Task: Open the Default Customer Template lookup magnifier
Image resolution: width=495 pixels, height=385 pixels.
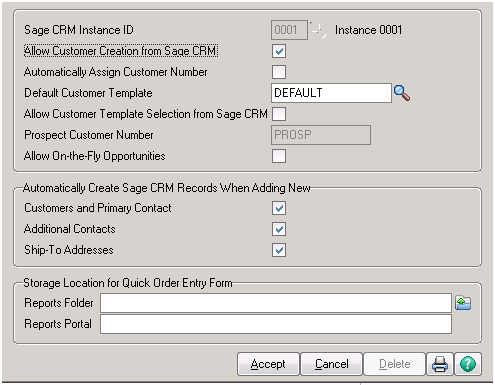Action: [402, 93]
